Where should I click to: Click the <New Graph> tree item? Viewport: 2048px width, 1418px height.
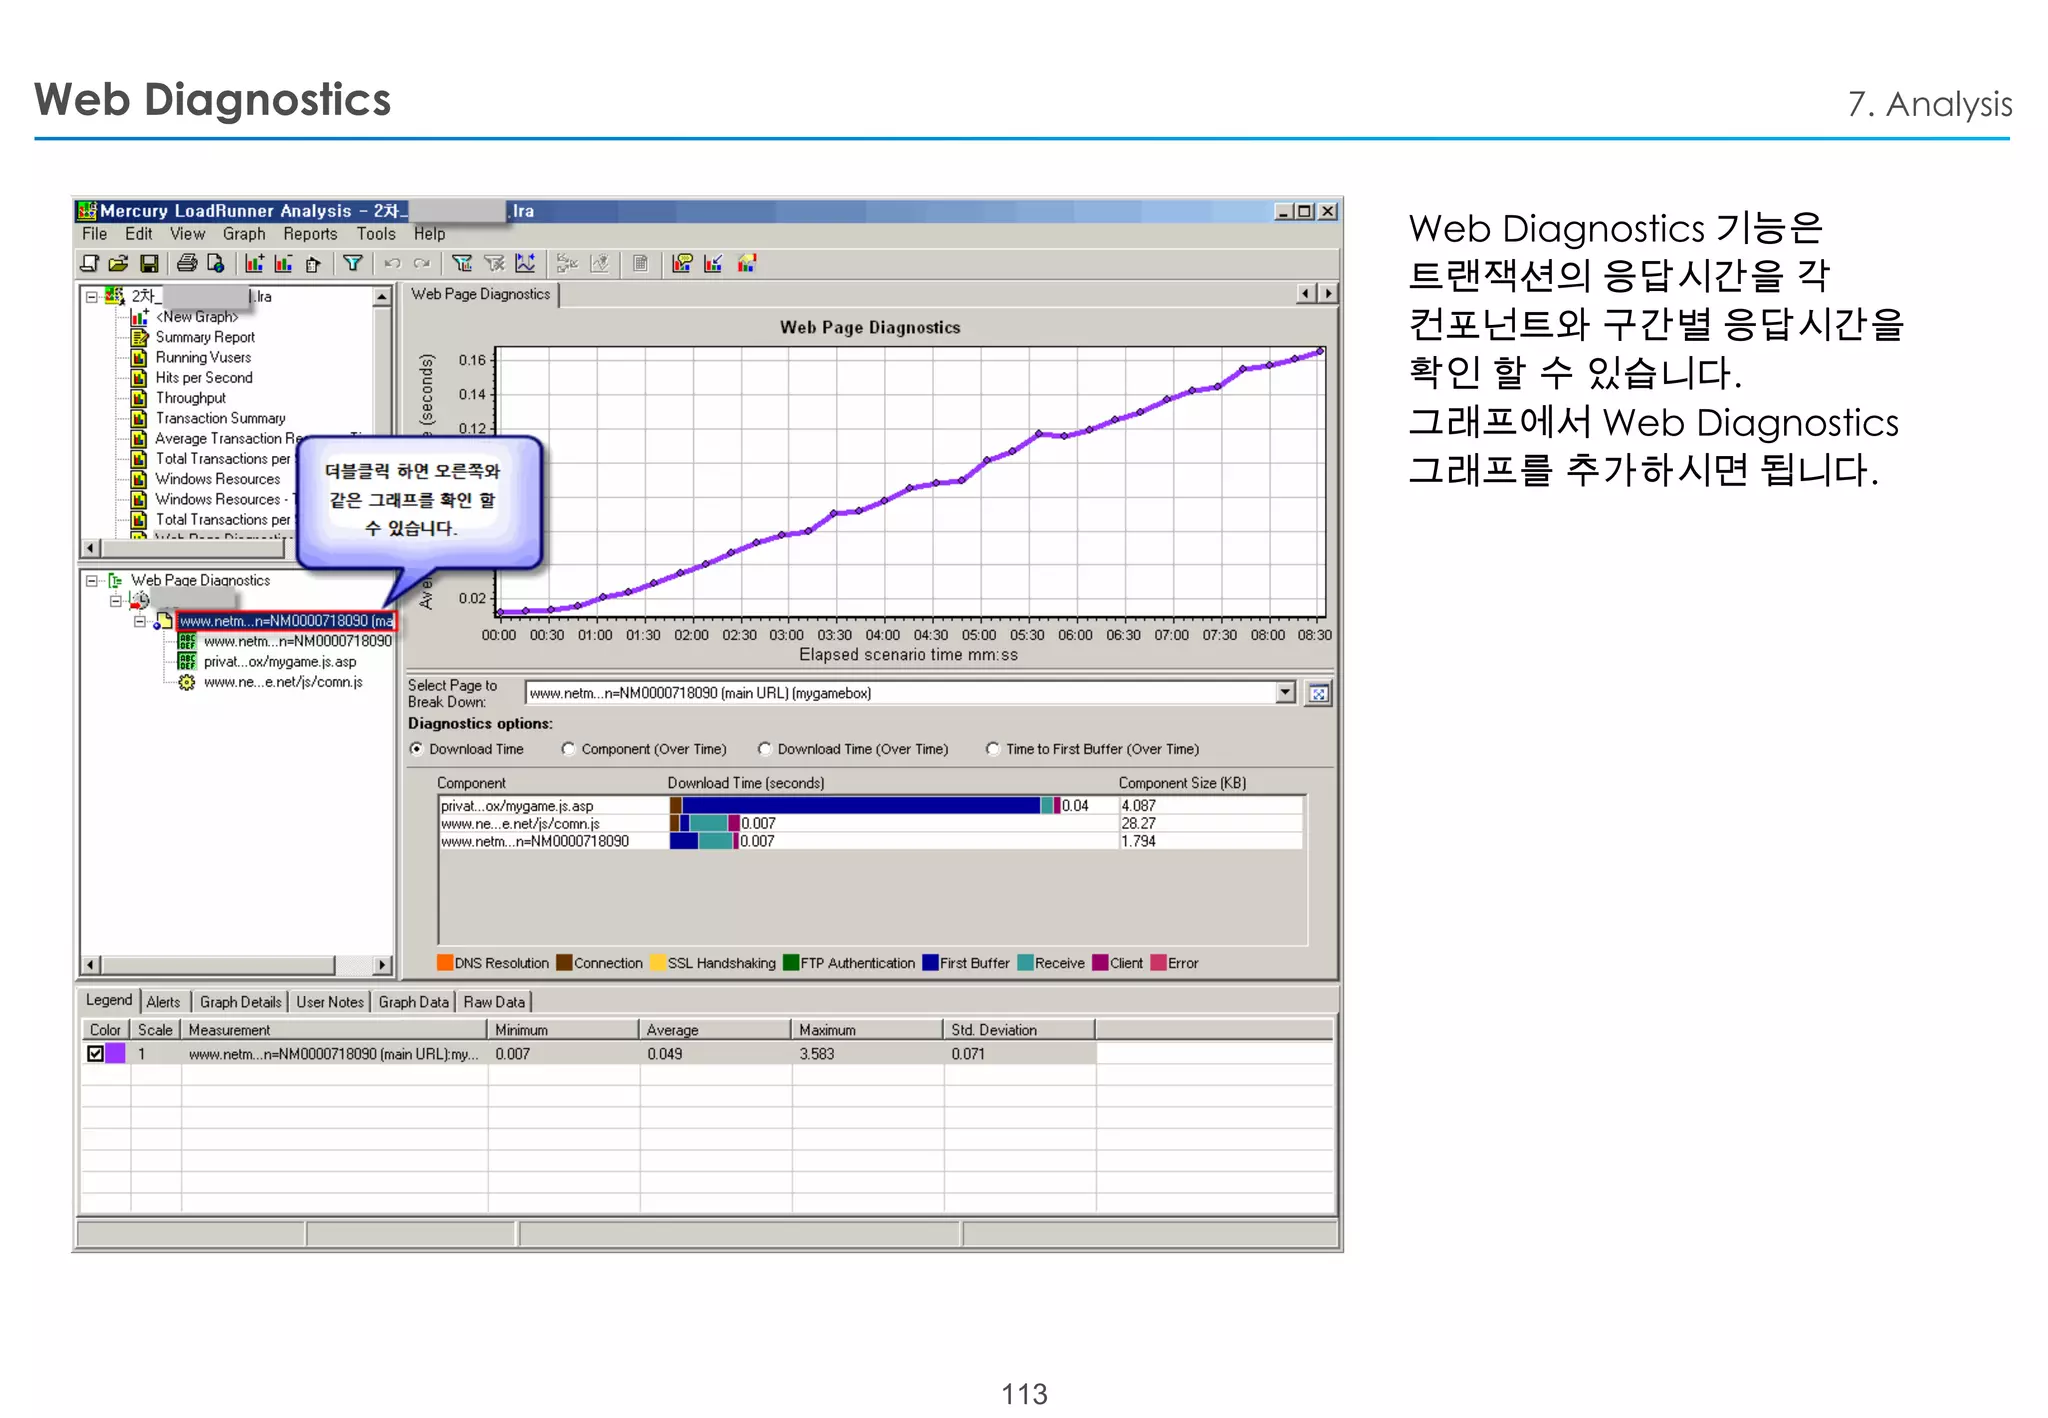coord(197,317)
